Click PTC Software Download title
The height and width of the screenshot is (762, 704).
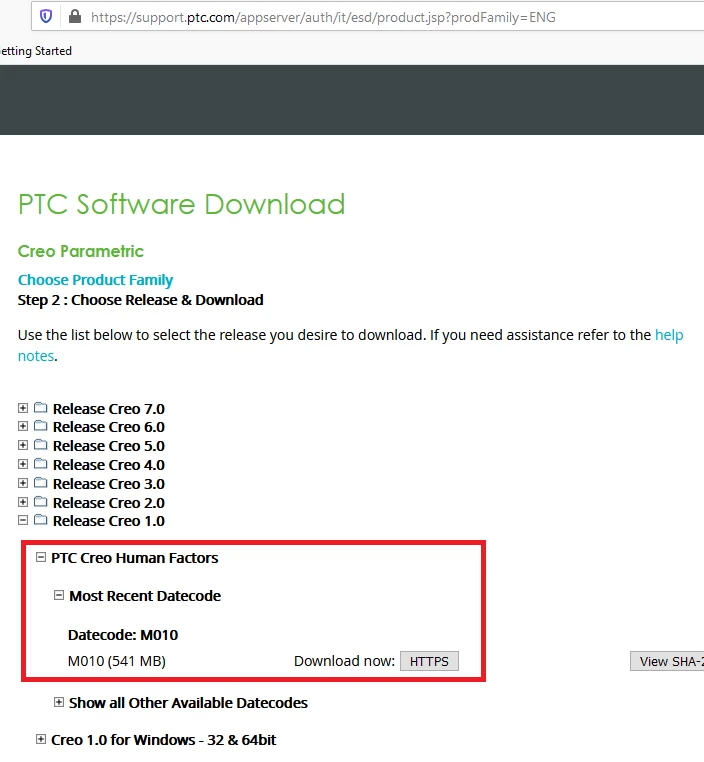pos(181,204)
